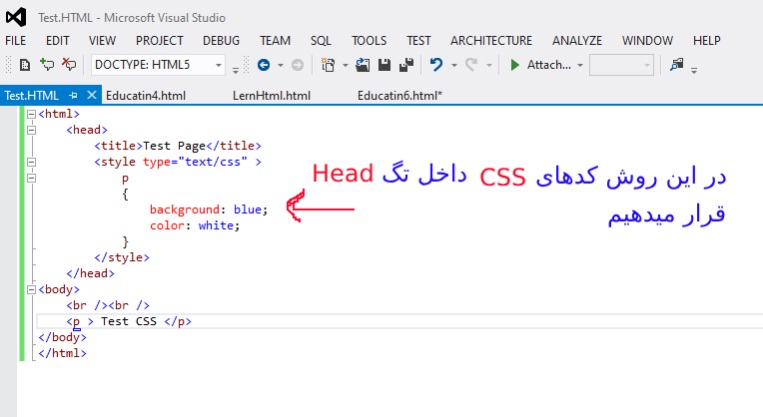Click the Navigate Backward arrow icon

[264, 65]
